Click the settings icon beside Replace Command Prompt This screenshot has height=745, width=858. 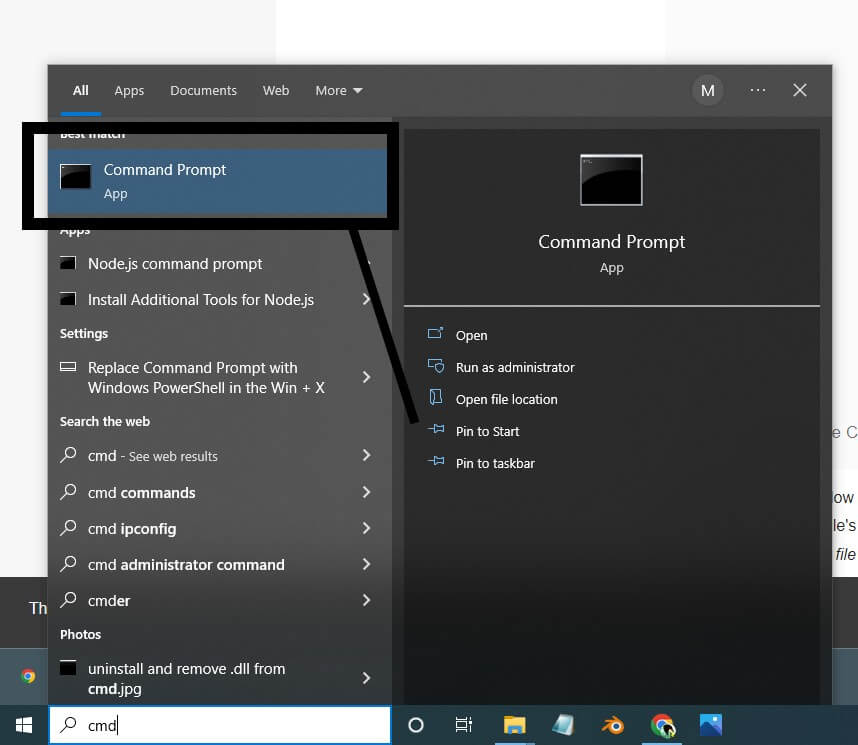click(68, 367)
